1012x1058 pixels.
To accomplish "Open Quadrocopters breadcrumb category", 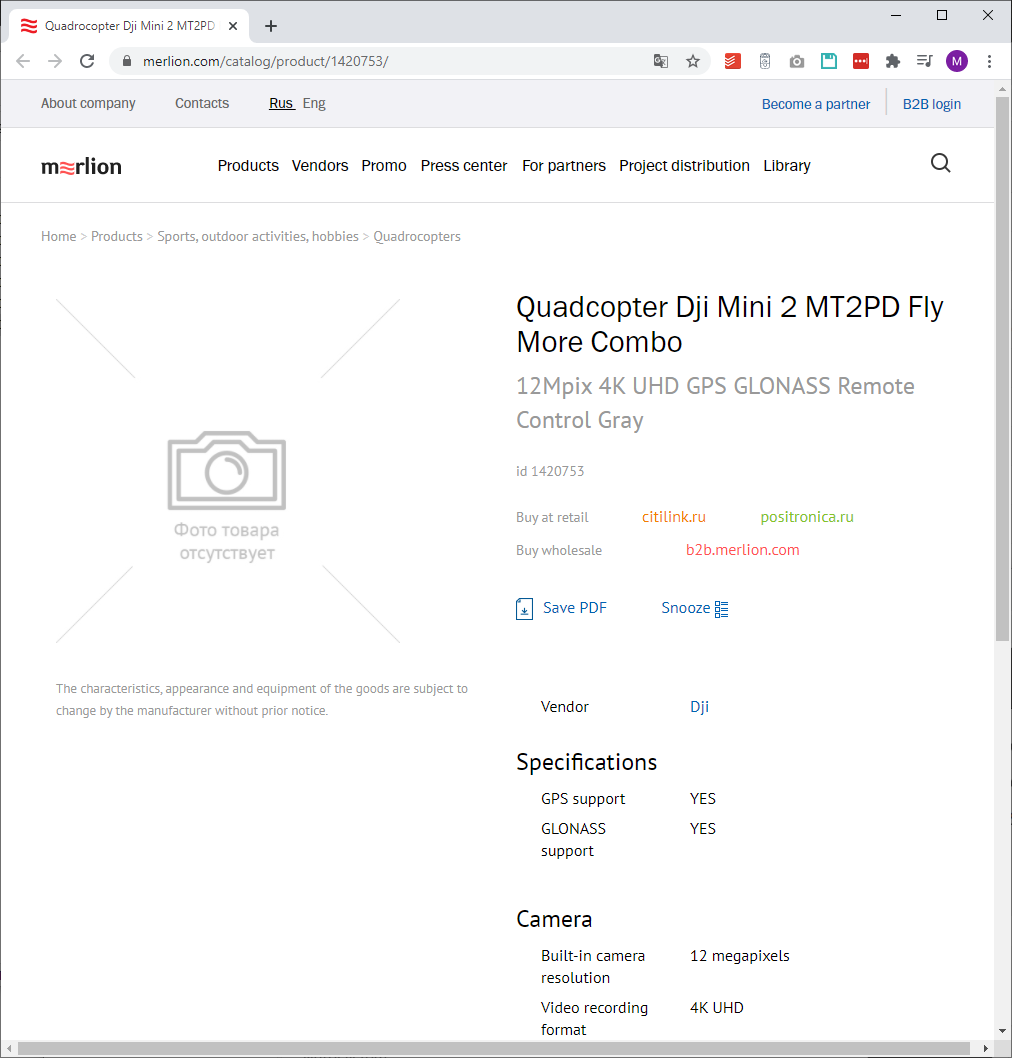I will coord(417,237).
